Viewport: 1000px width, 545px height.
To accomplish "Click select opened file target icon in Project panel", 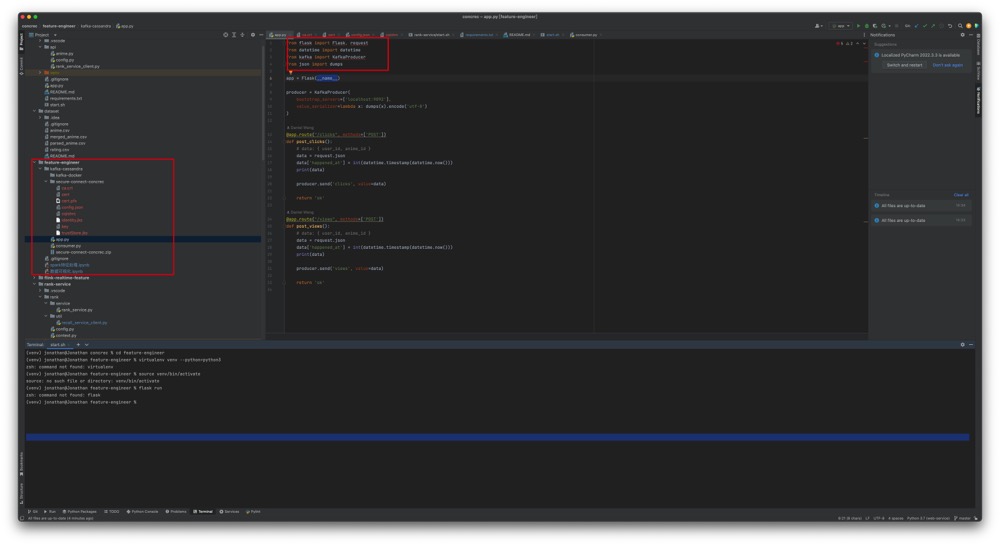I will [225, 35].
